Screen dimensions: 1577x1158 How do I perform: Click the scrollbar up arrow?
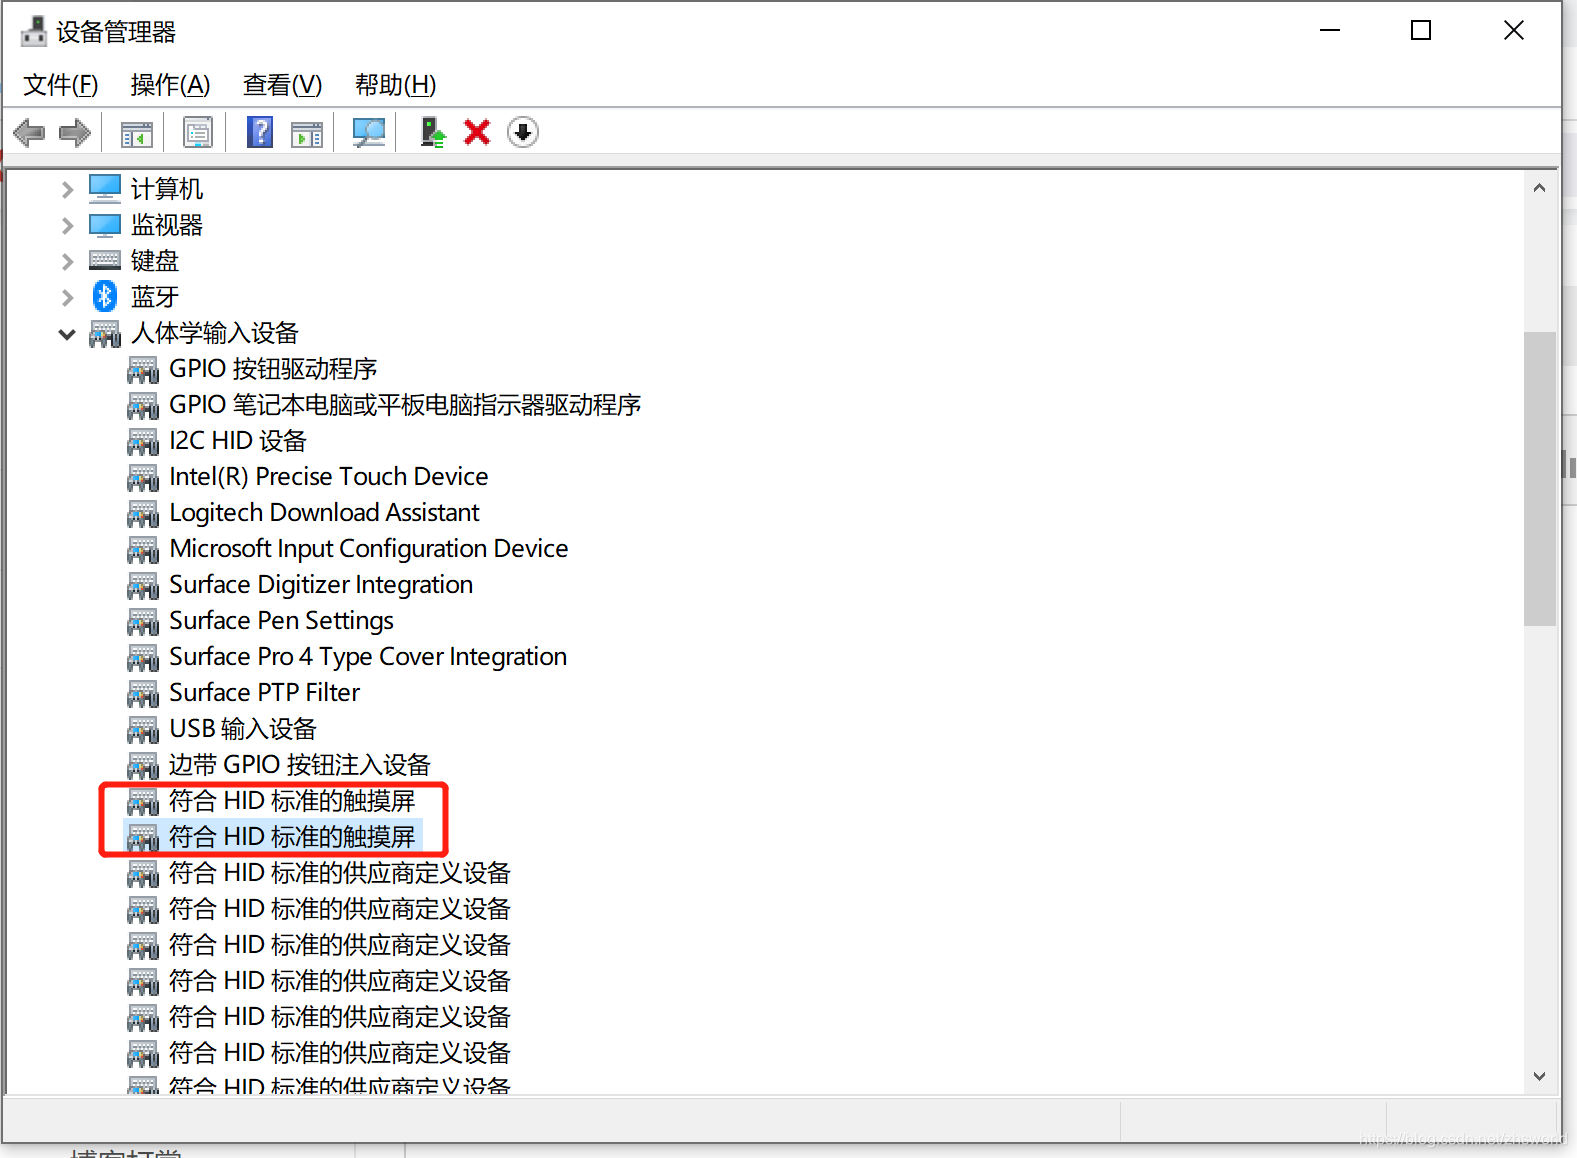point(1540,187)
